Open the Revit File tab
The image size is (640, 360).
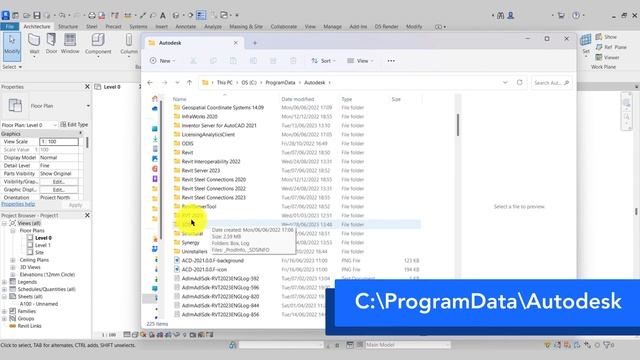9,27
